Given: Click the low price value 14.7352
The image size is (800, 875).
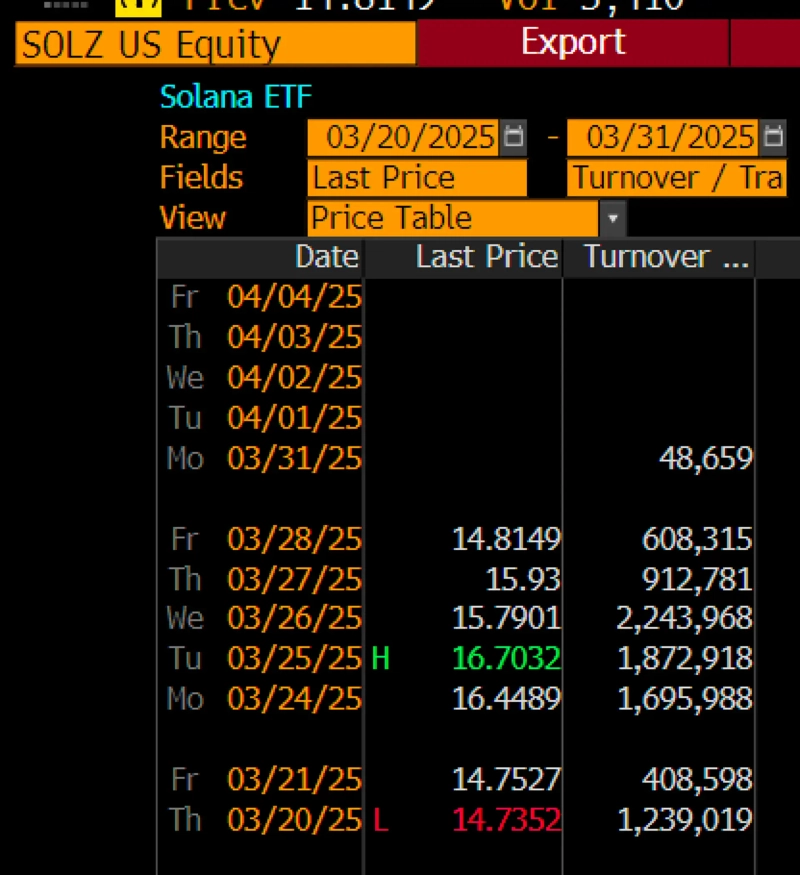Looking at the screenshot, I should coord(506,820).
